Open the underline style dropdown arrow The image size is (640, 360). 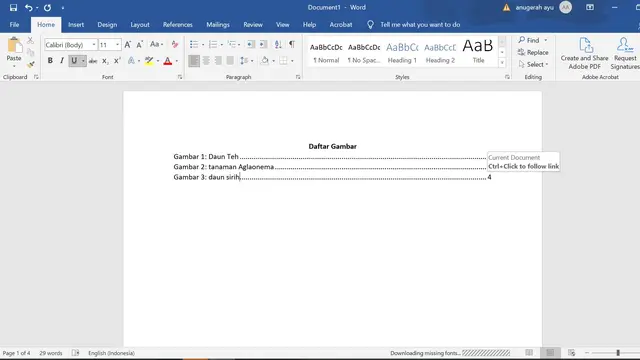tap(83, 61)
